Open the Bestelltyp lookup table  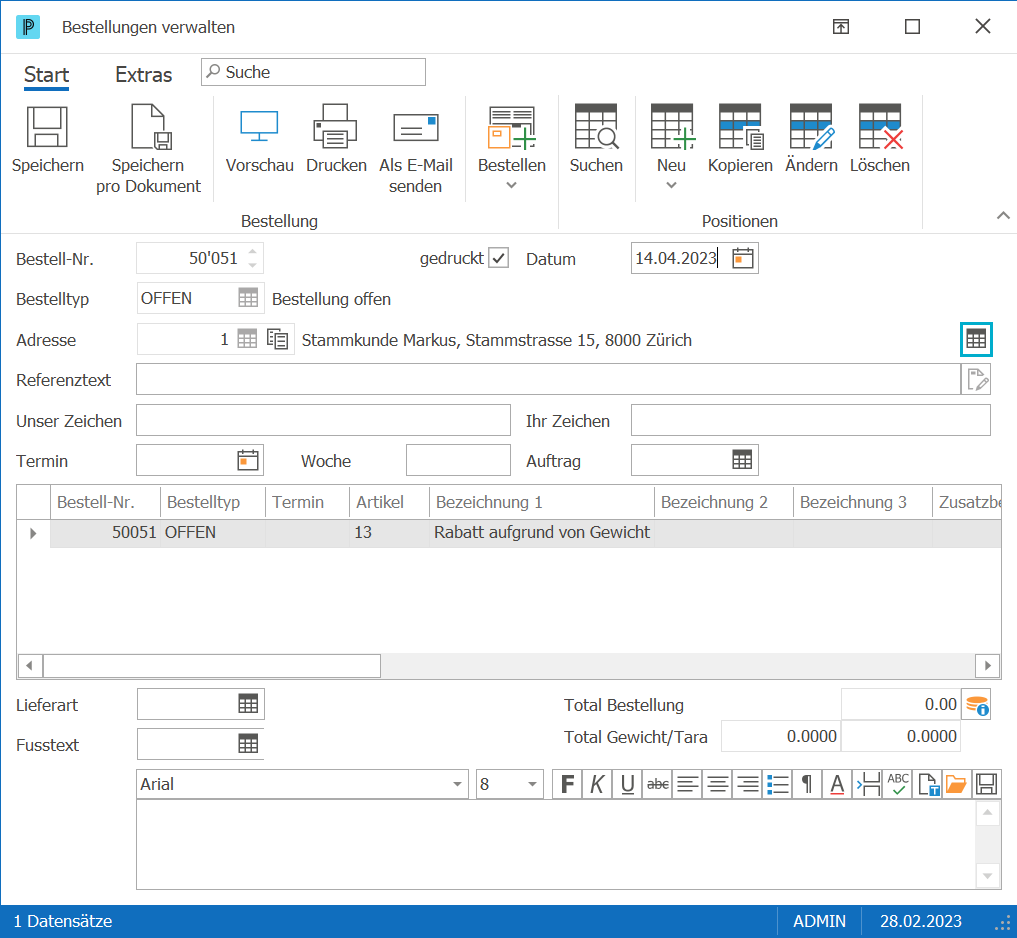coord(248,298)
